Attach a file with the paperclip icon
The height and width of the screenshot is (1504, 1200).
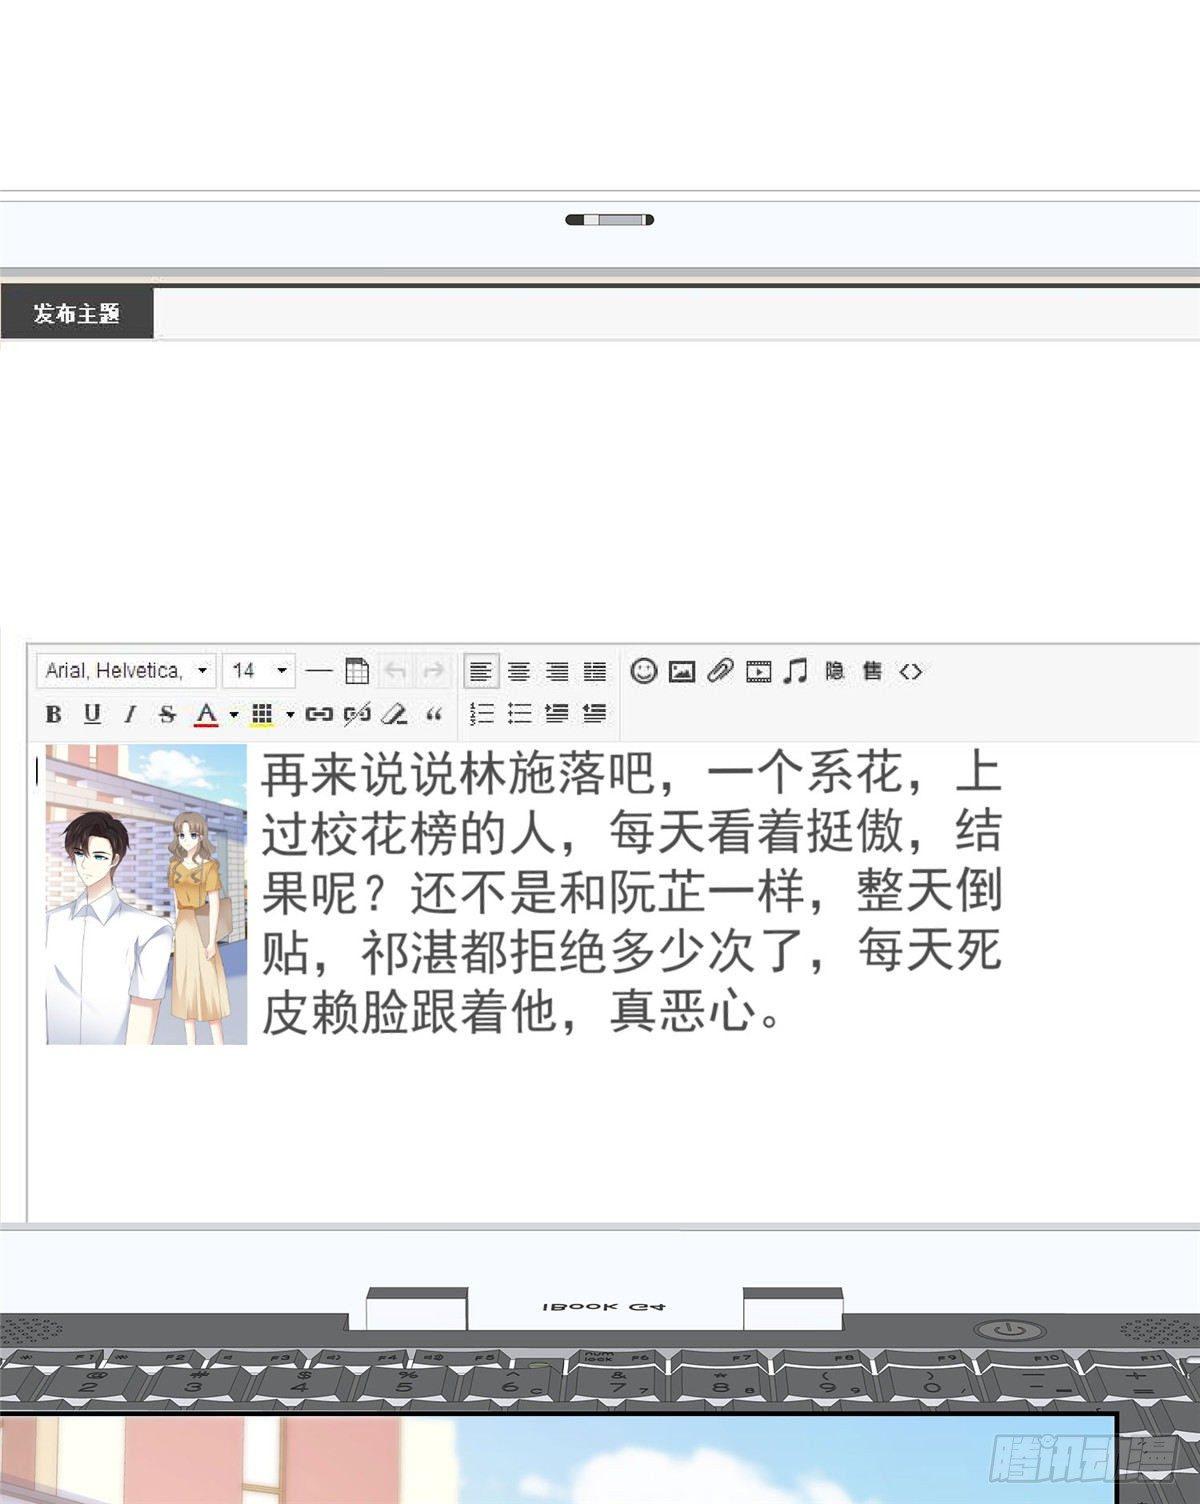(720, 671)
